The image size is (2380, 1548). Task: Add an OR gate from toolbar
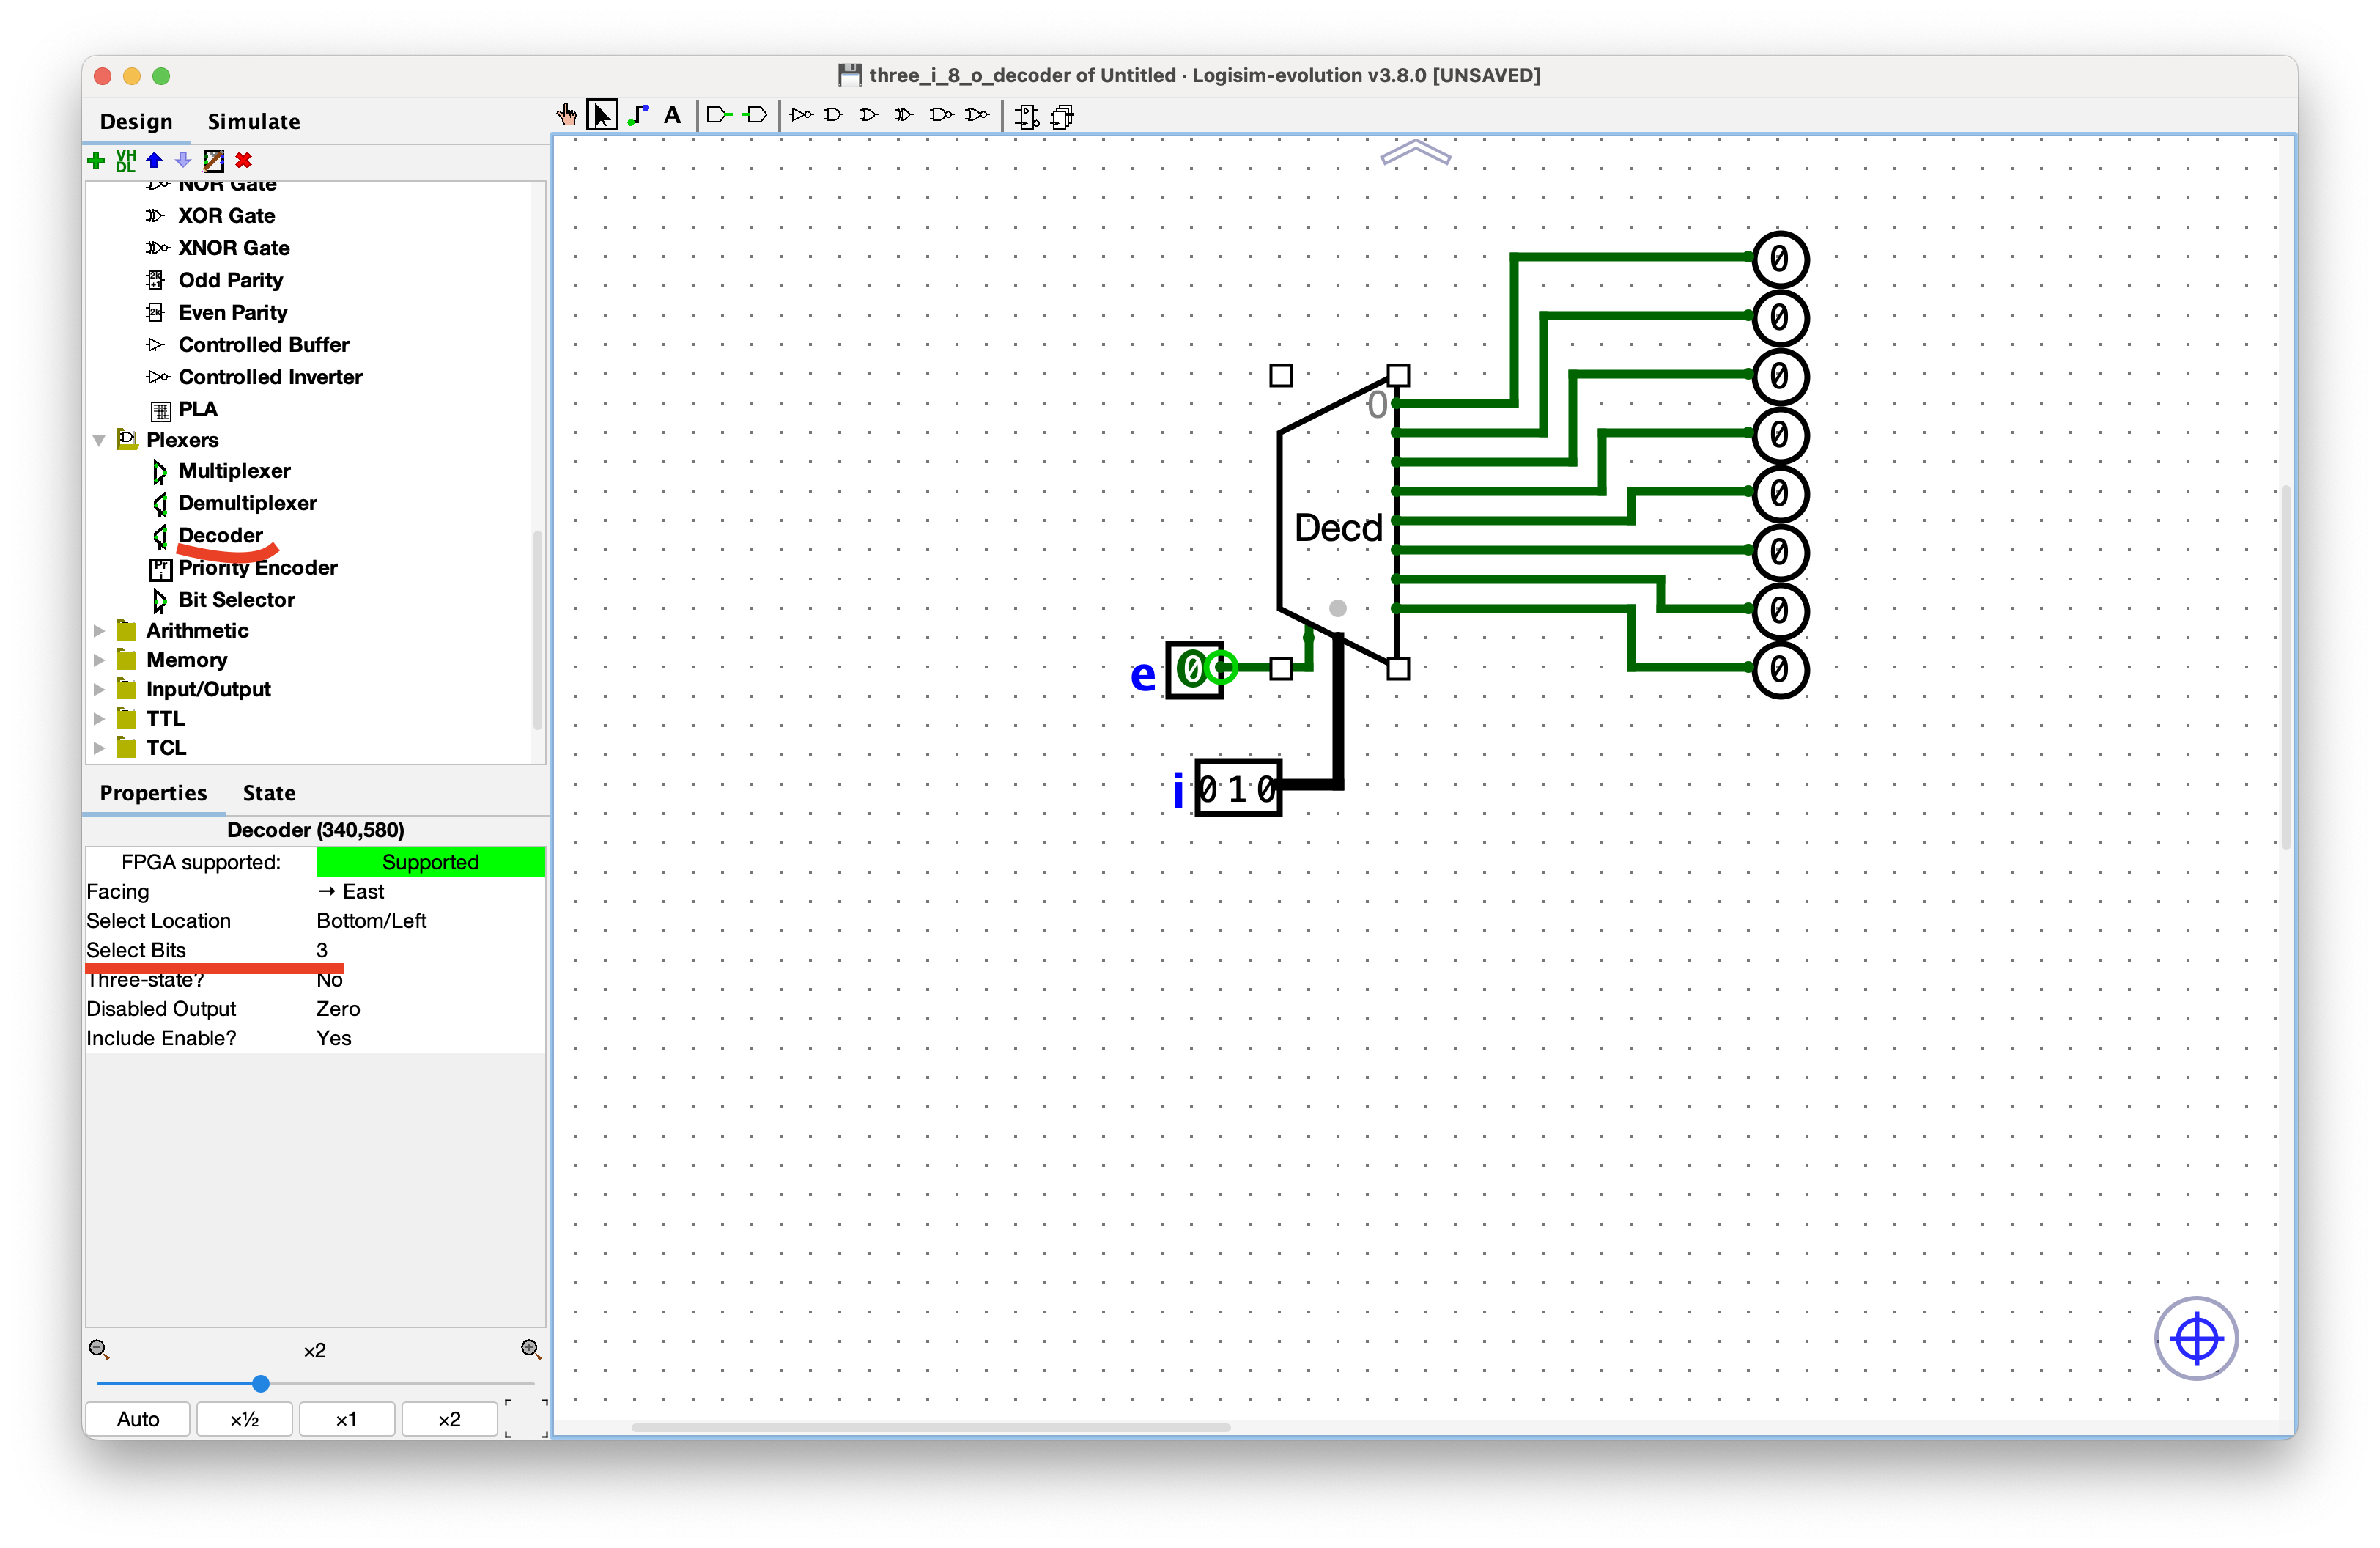tap(869, 115)
